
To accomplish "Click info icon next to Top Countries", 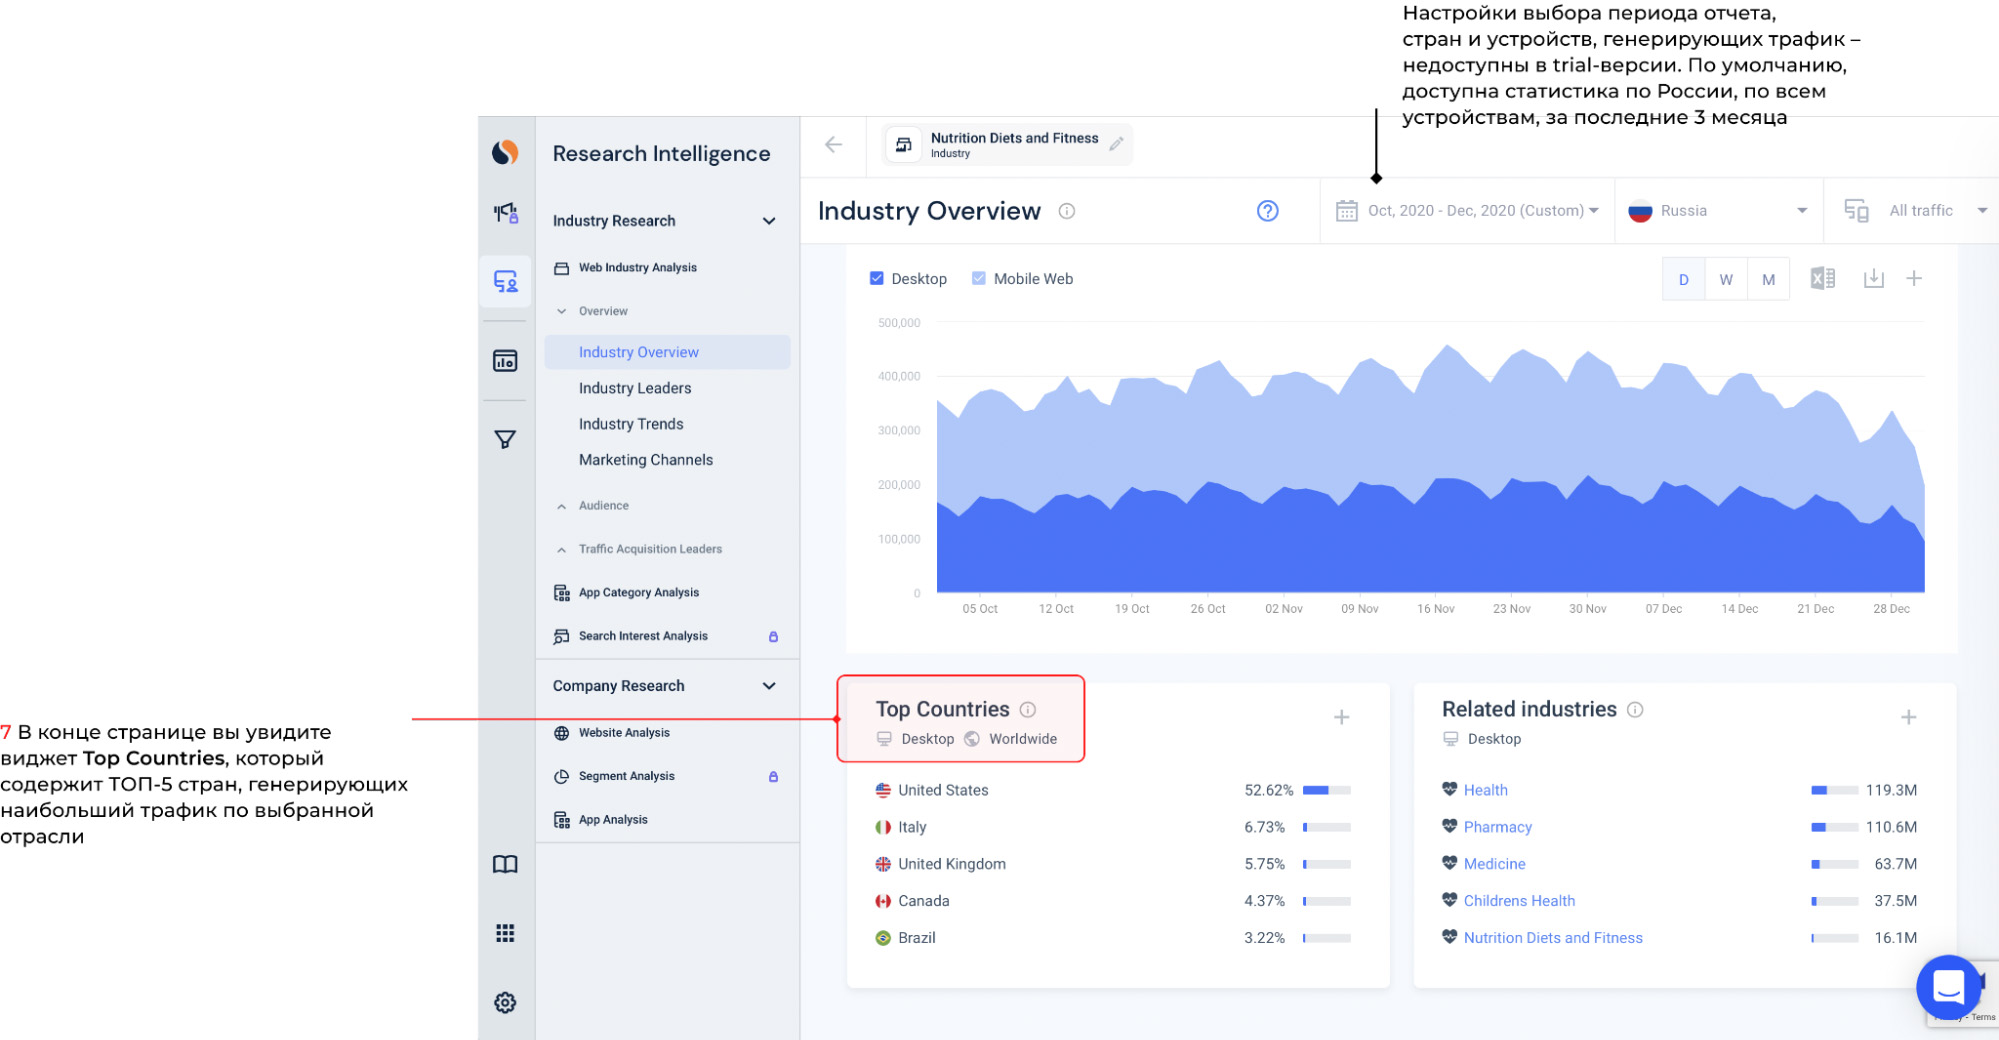I will pos(1028,709).
